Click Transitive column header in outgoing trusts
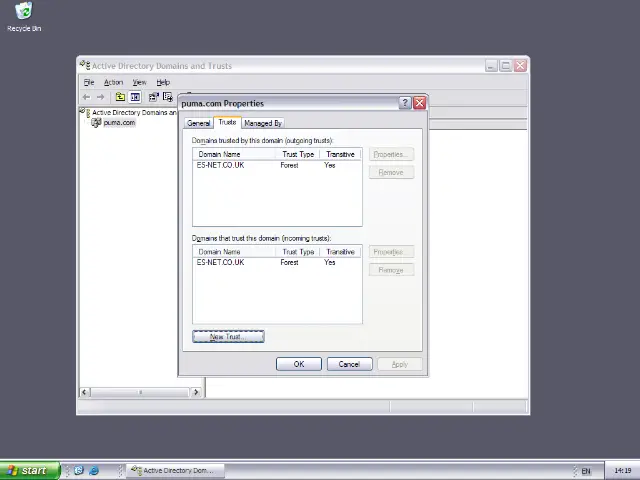Screen dimensions: 640x480 (x=340, y=154)
